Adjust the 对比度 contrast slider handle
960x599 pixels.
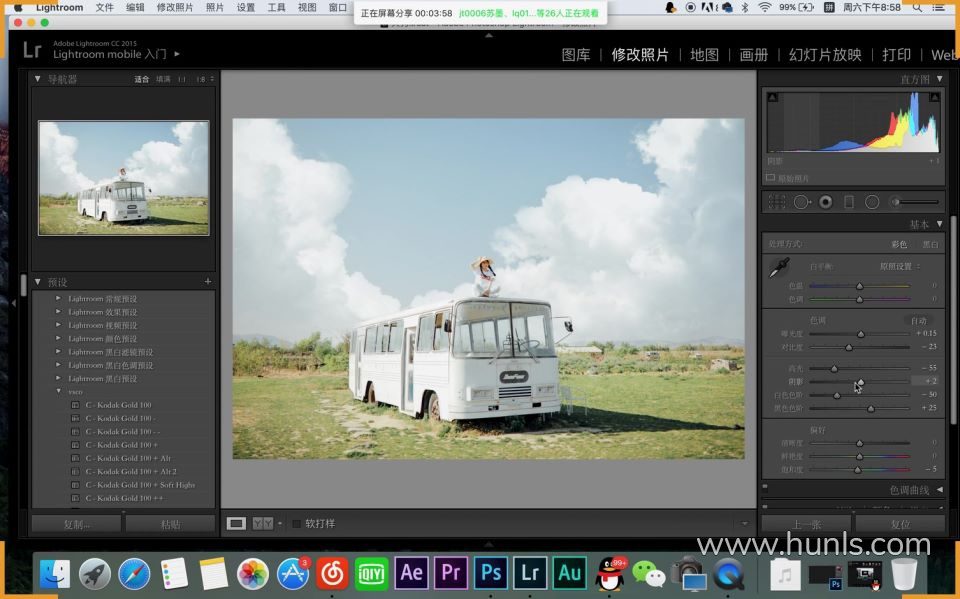pyautogui.click(x=849, y=347)
